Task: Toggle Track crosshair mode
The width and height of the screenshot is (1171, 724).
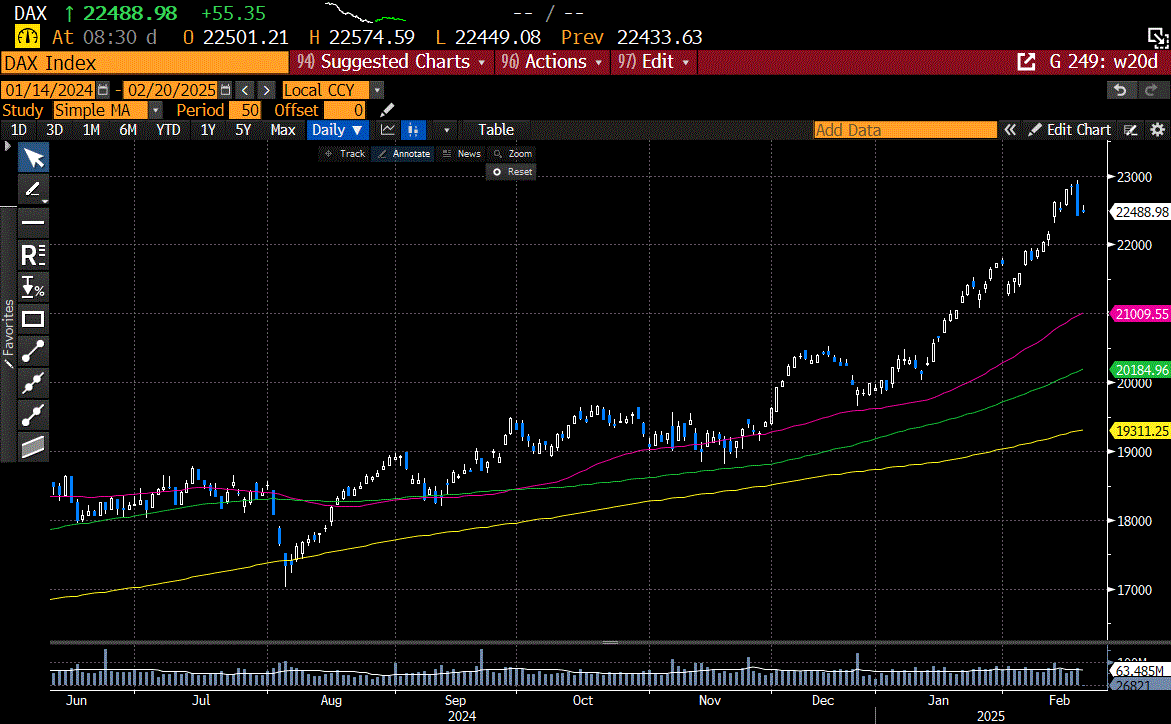Action: [x=345, y=153]
